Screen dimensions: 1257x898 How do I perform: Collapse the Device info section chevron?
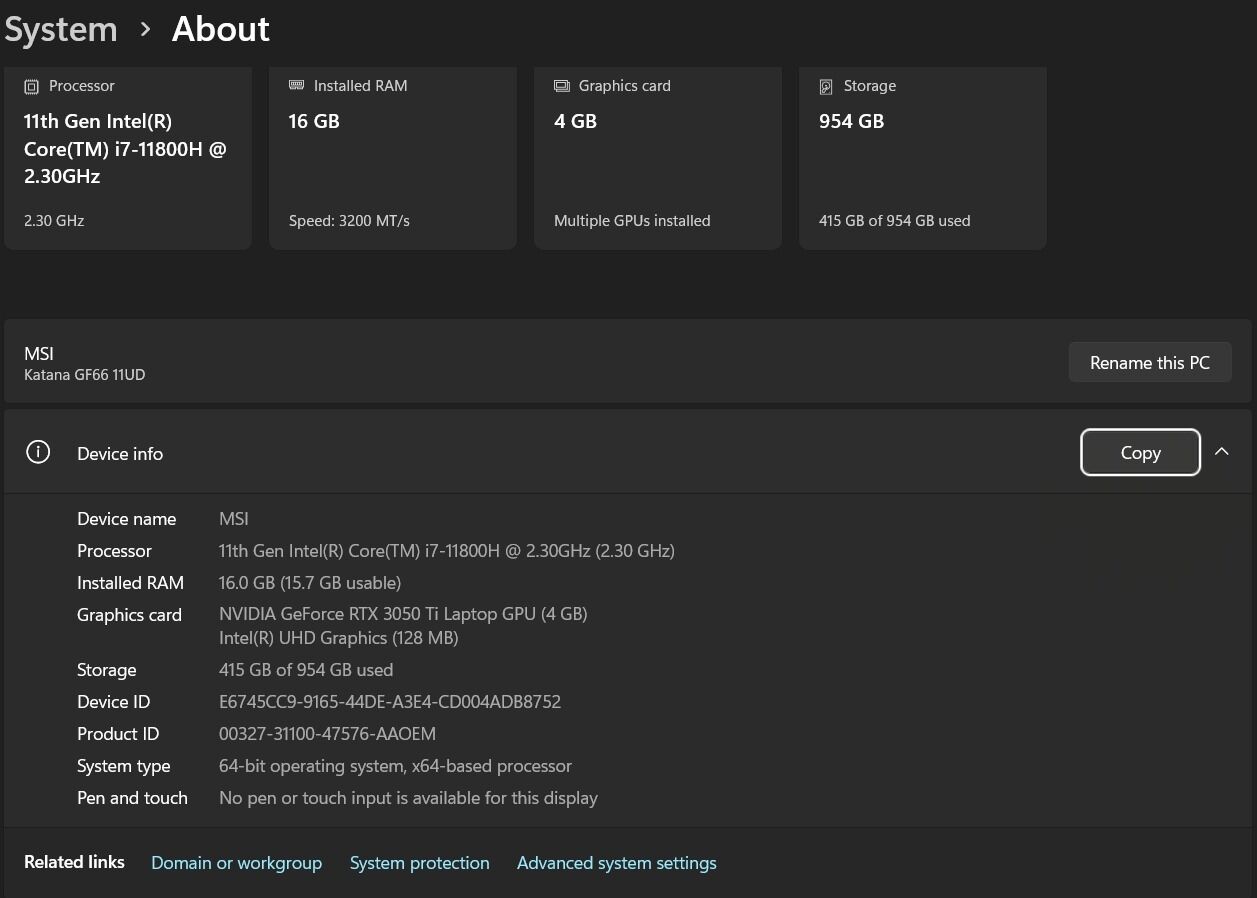coord(1221,452)
